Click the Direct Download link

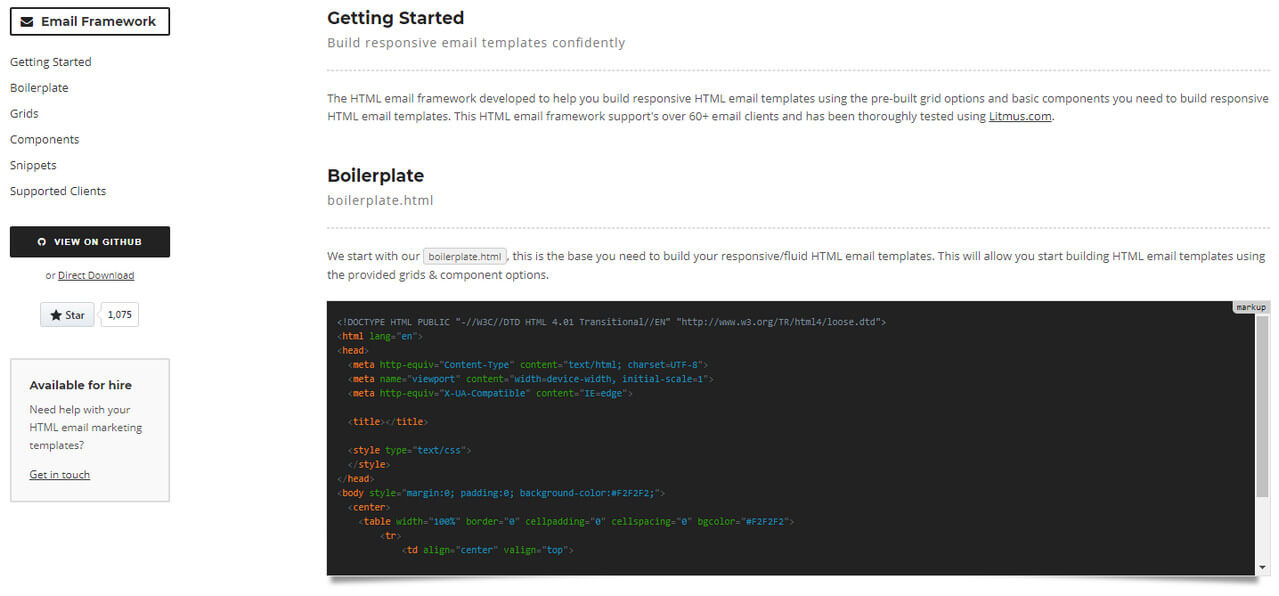pyautogui.click(x=96, y=275)
